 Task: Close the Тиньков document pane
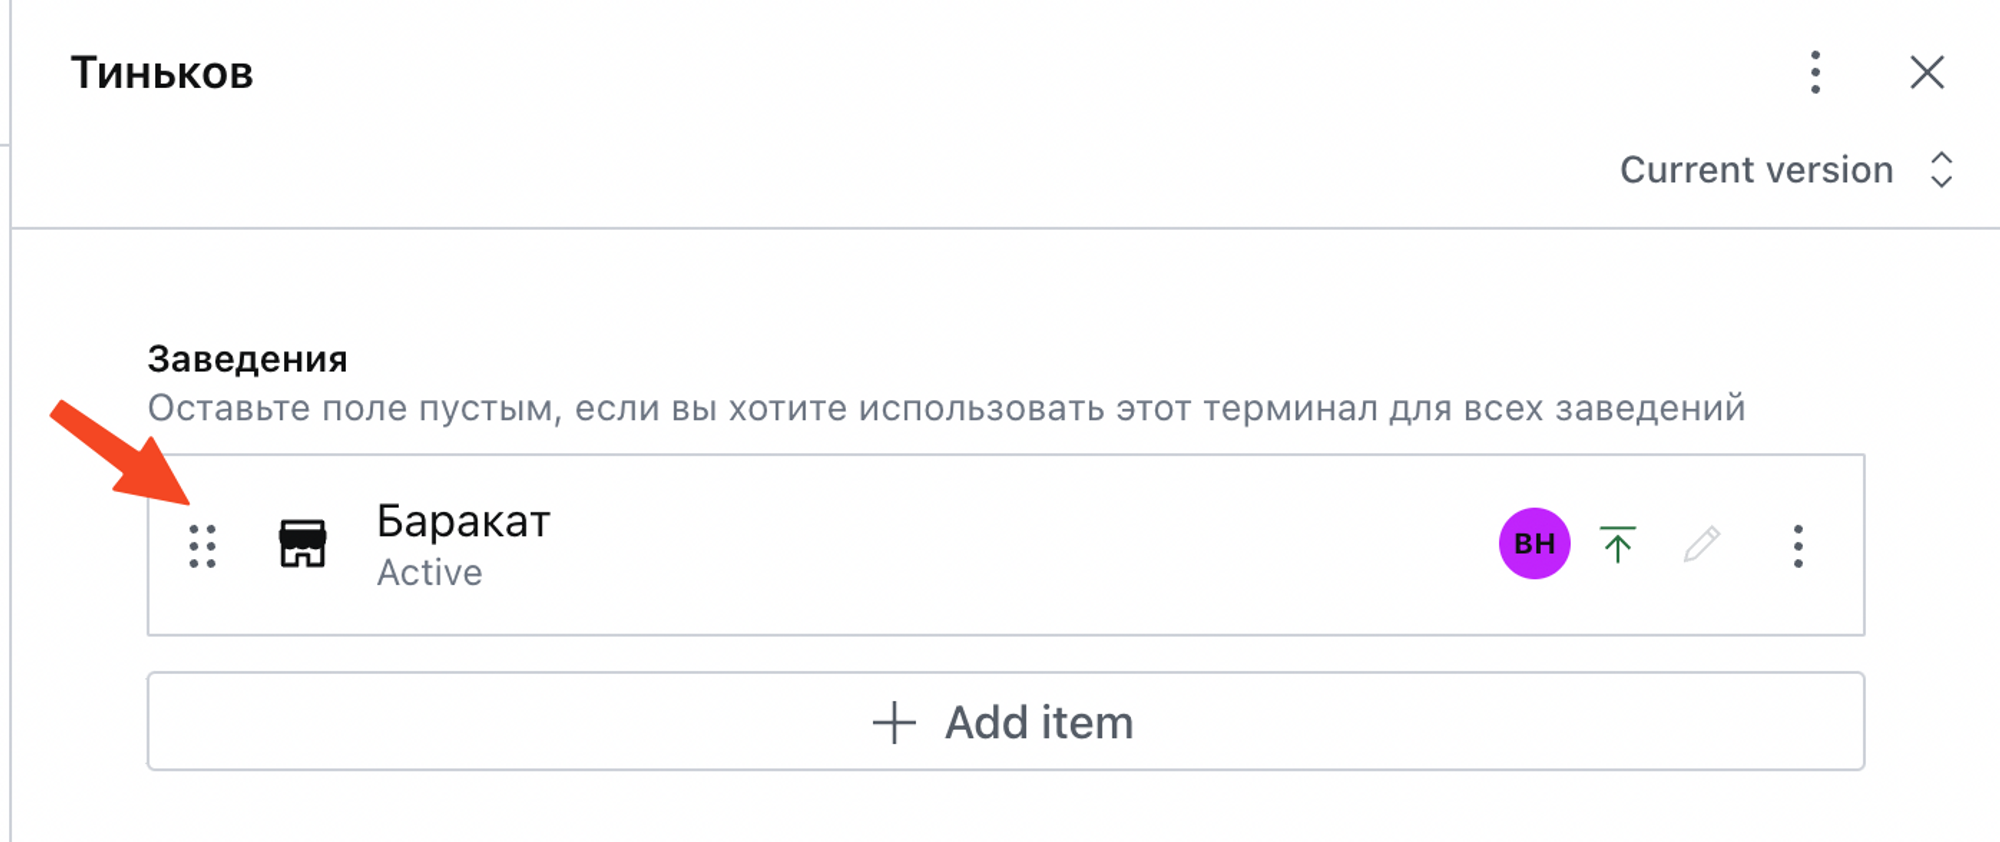point(1927,73)
